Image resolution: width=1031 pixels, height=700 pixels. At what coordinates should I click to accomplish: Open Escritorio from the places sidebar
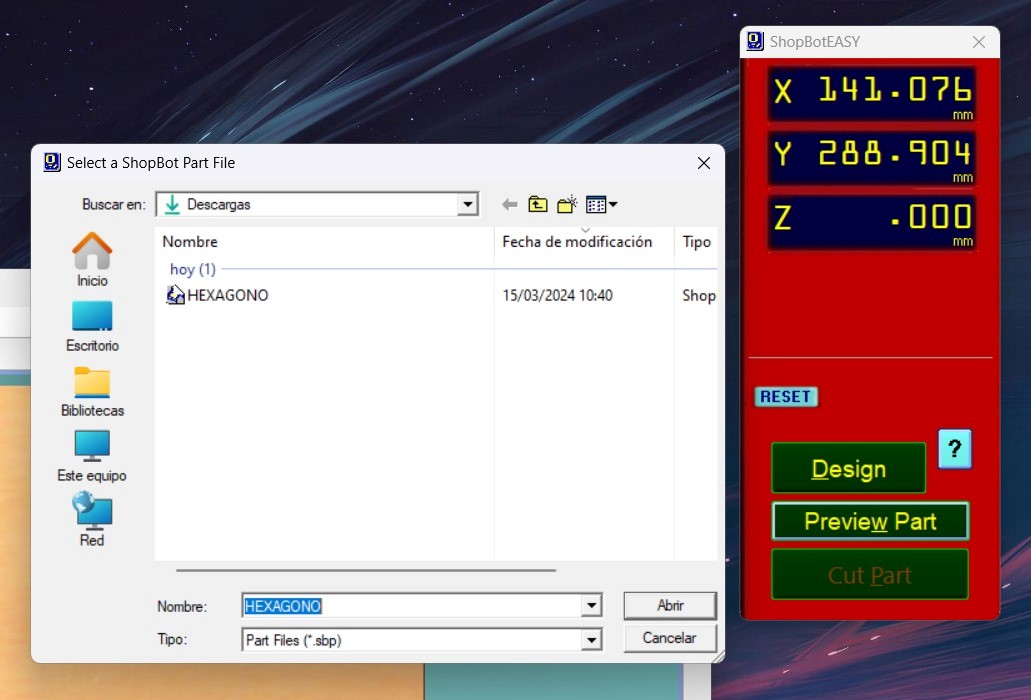pyautogui.click(x=92, y=327)
